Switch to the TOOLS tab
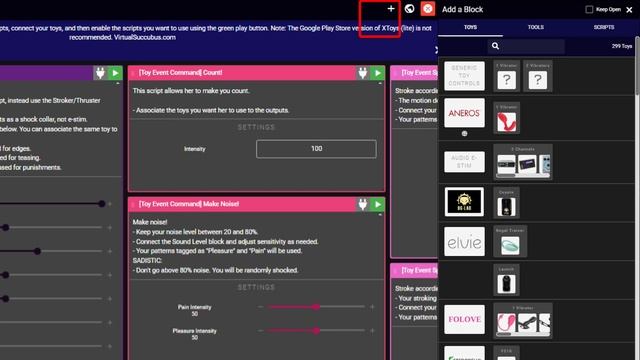Screen dimensions: 640x360 (x=536, y=27)
